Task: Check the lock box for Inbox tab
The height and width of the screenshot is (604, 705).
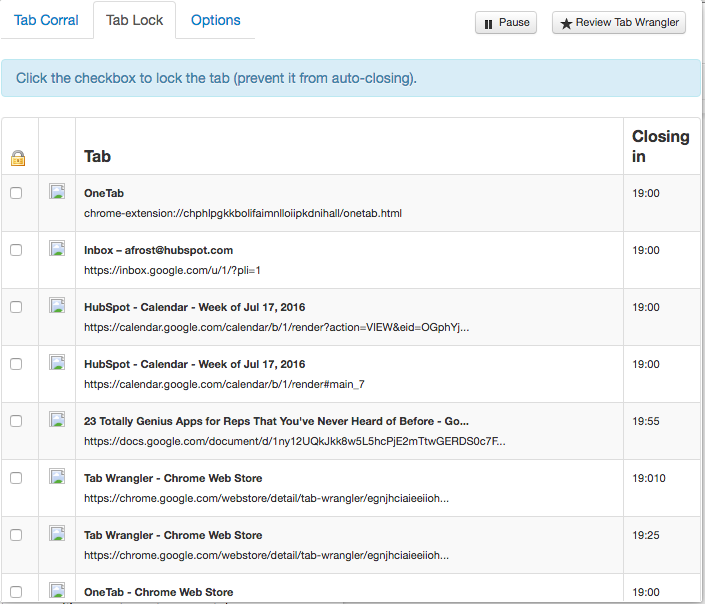Action: [x=16, y=250]
